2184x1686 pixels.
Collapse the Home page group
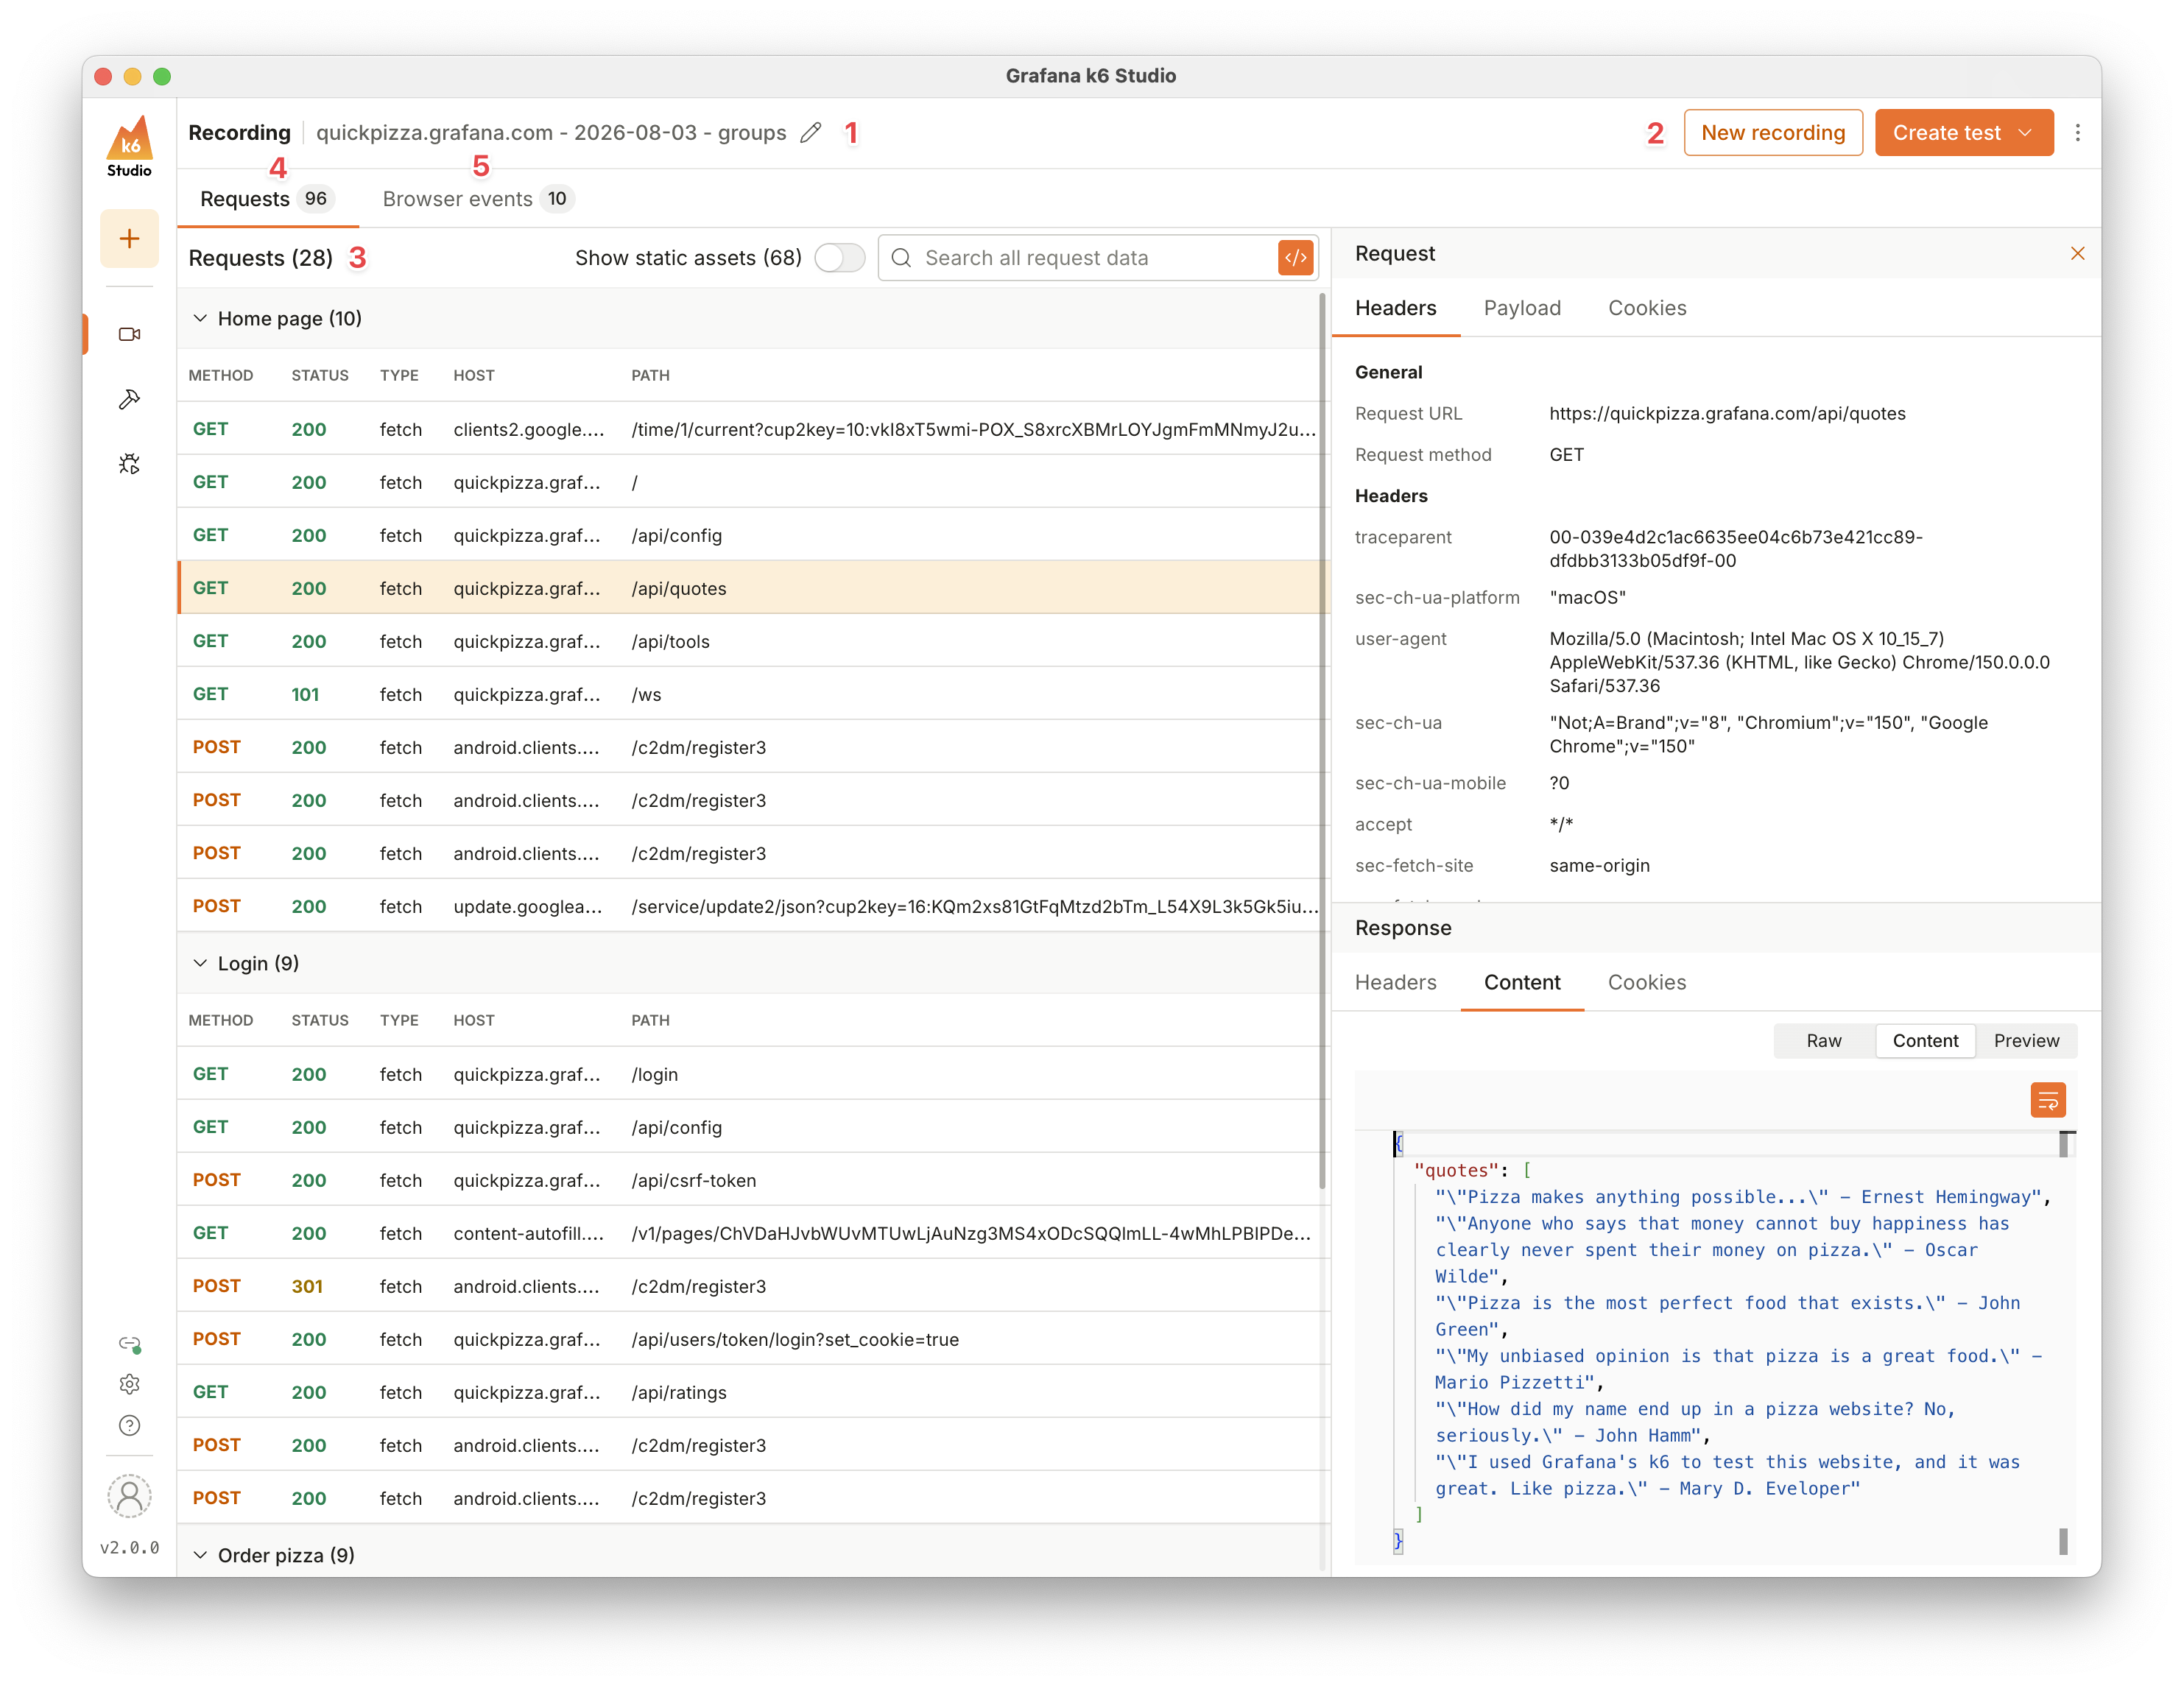click(x=200, y=318)
